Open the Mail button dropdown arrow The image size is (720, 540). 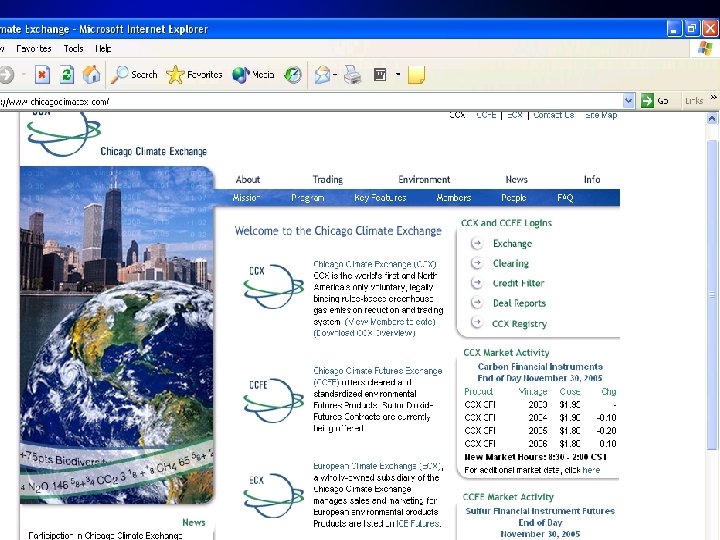(x=335, y=74)
